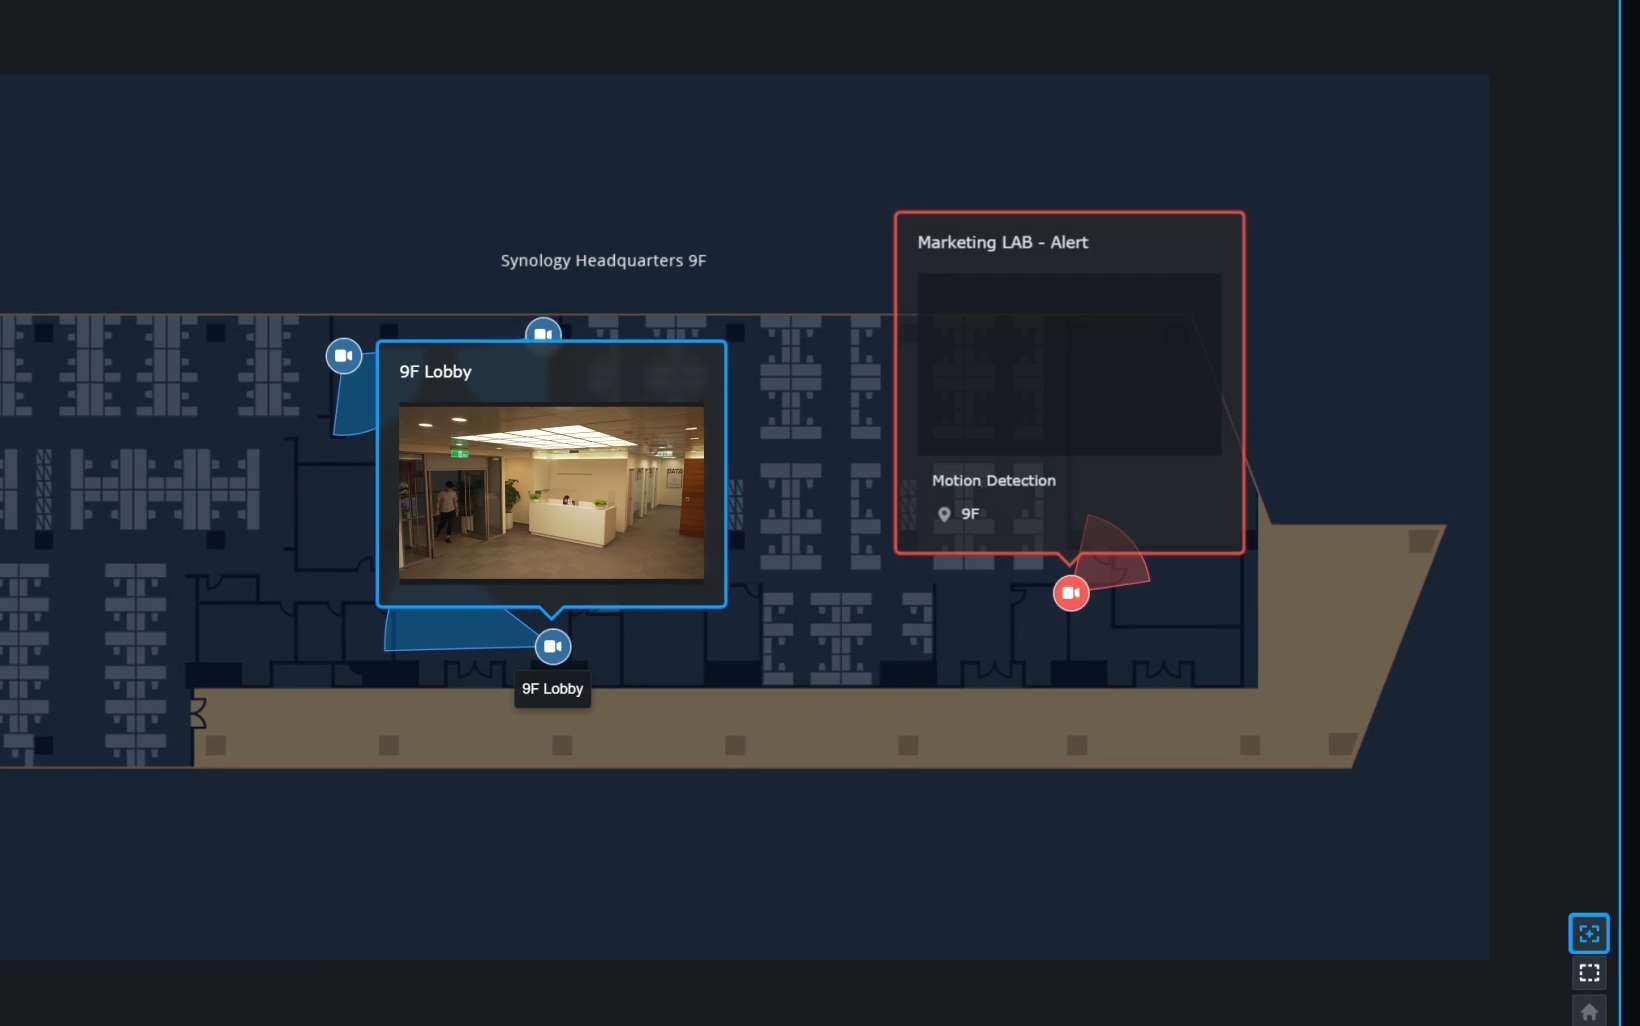Click the Marketing LAB - Alert title
This screenshot has width=1640, height=1026.
(x=1003, y=243)
